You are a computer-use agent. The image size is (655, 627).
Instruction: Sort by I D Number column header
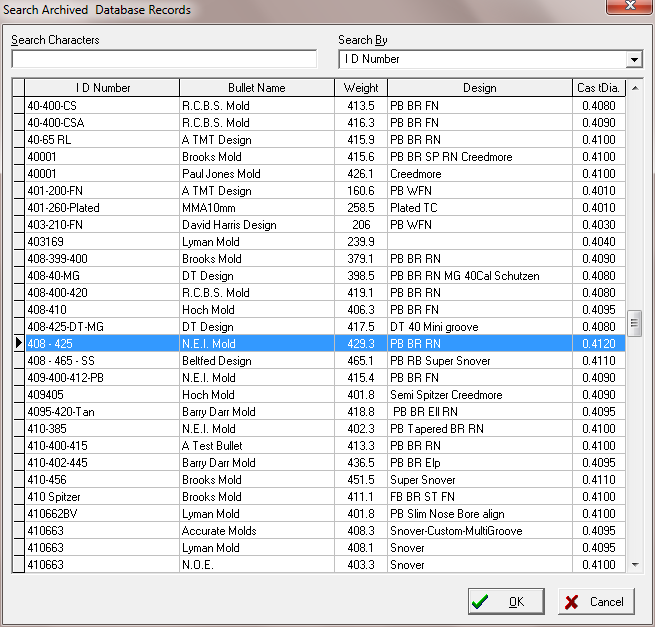tap(102, 88)
